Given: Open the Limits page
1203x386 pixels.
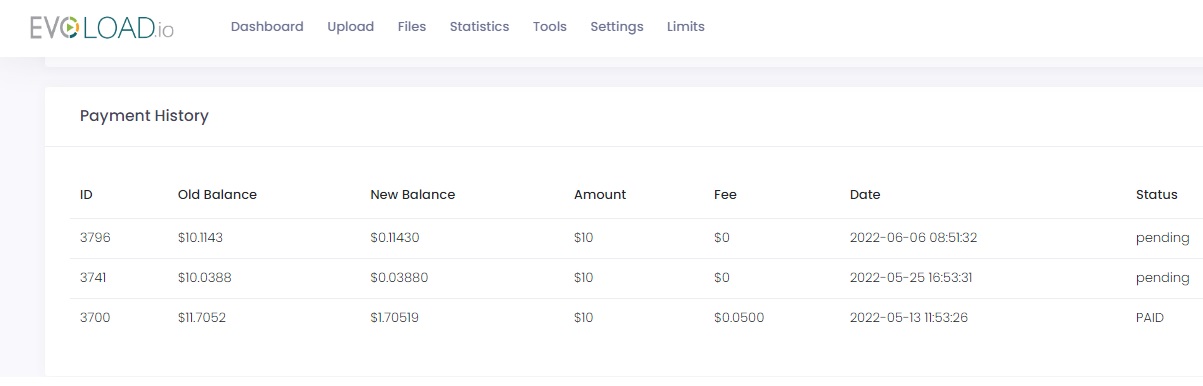Looking at the screenshot, I should point(686,27).
